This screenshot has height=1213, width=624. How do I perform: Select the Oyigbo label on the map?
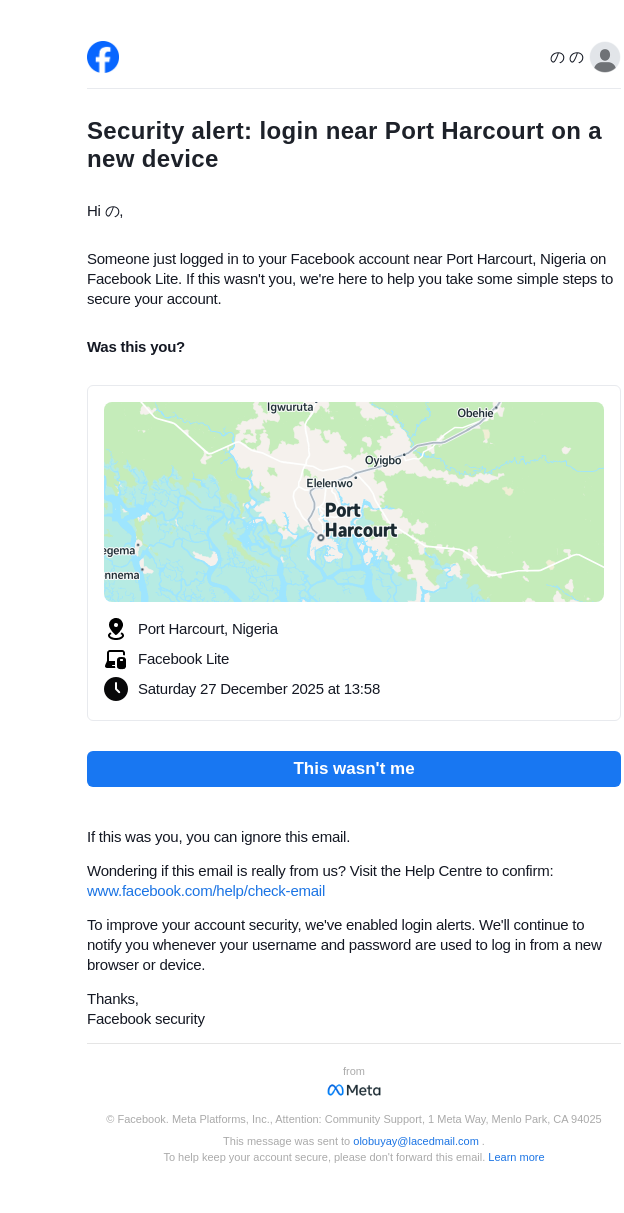[x=382, y=460]
